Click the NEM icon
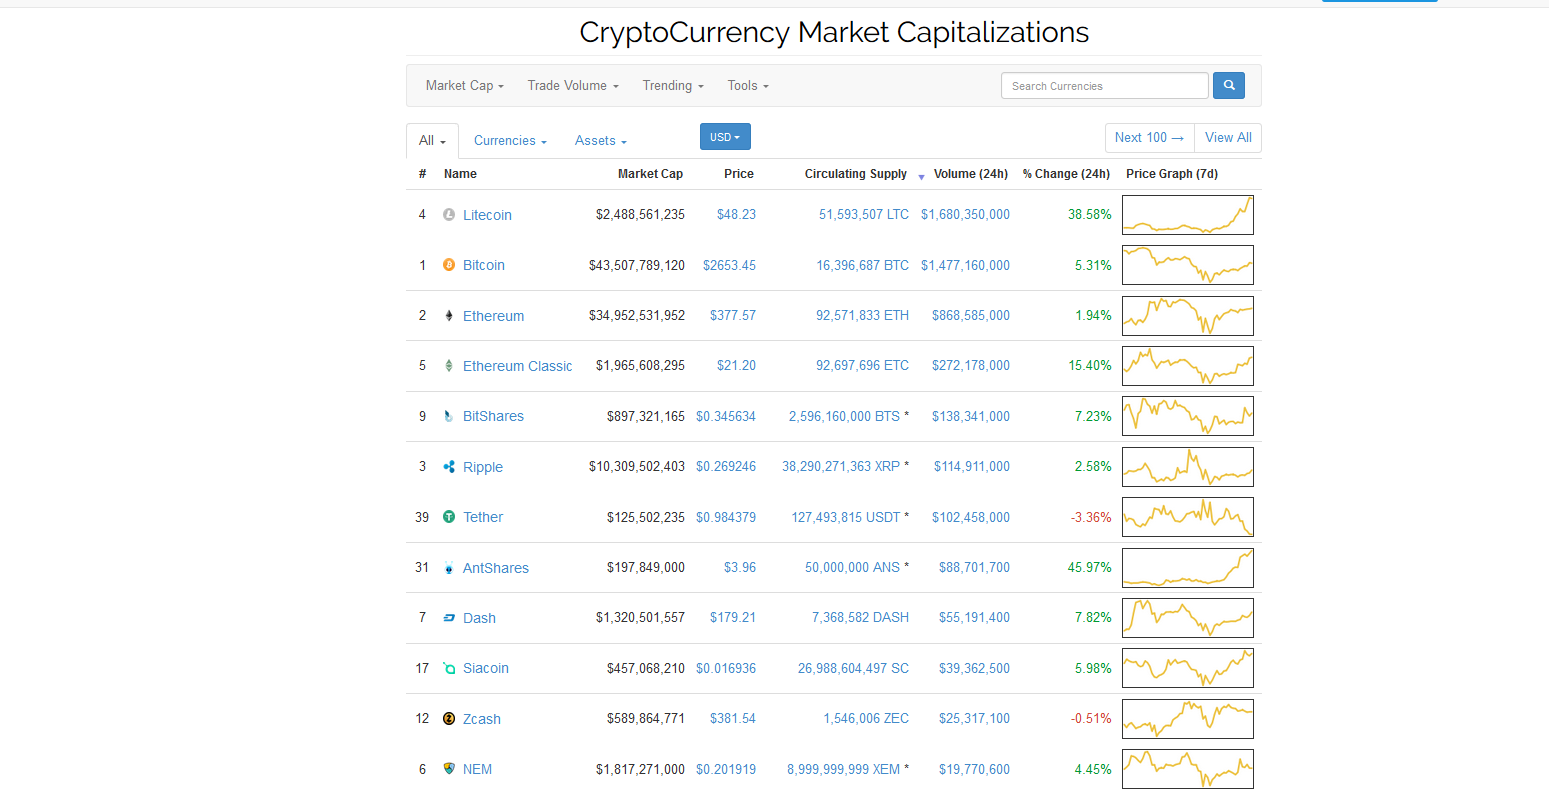The image size is (1549, 789). tap(449, 769)
